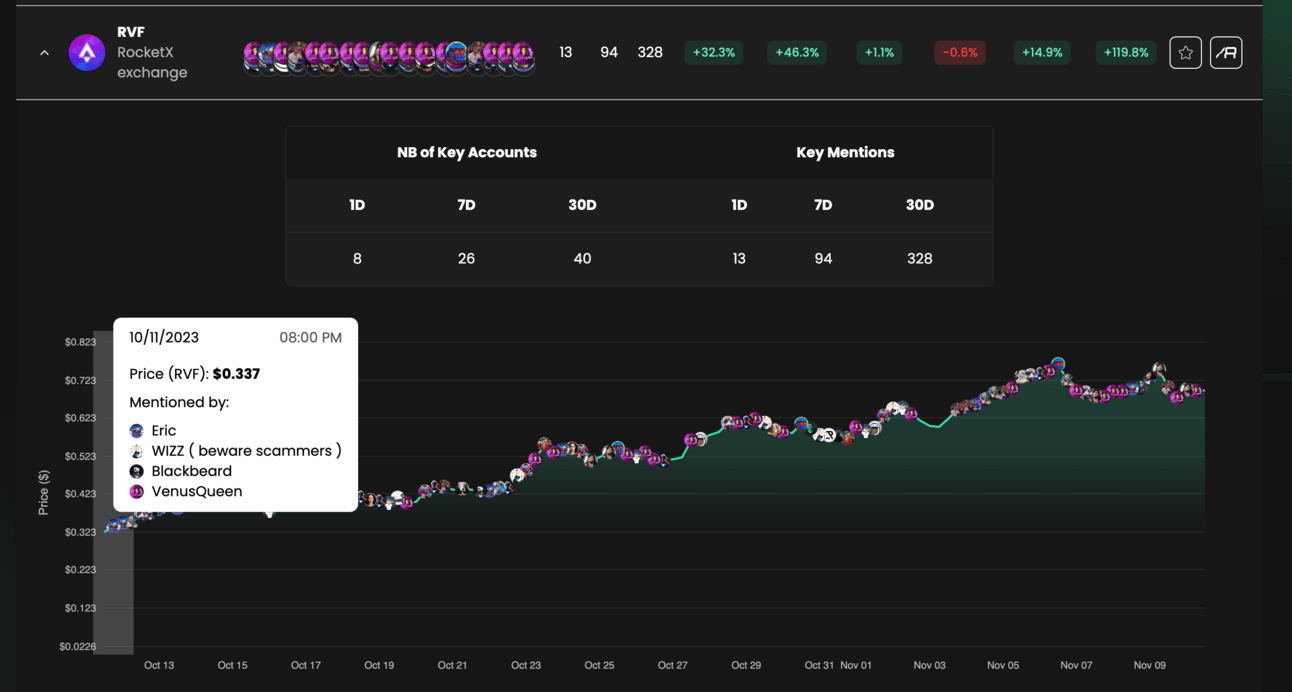Click Blackbeard's avatar in the tooltip
Image resolution: width=1292 pixels, height=692 pixels.
click(137, 471)
